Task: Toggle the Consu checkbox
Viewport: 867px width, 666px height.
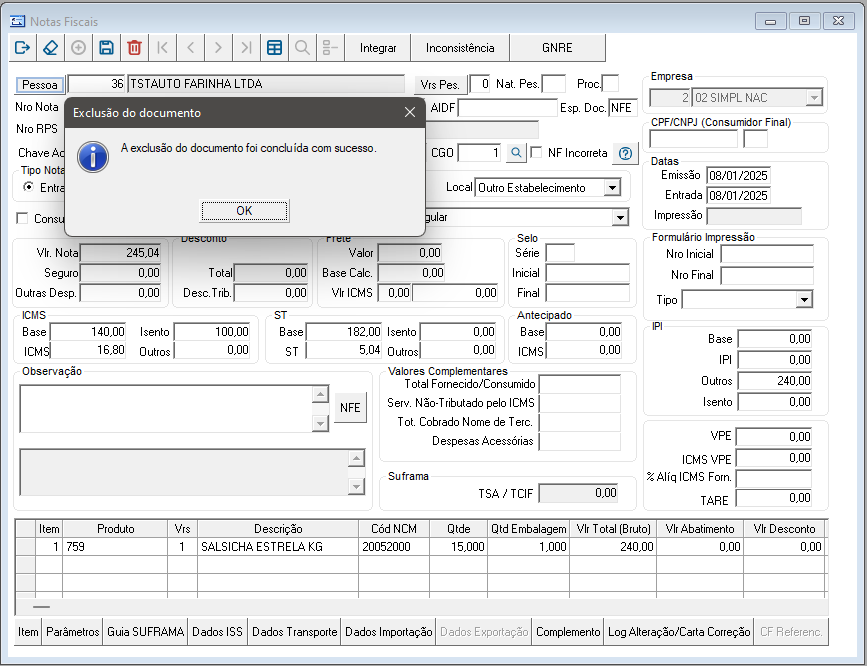Action: click(x=22, y=218)
